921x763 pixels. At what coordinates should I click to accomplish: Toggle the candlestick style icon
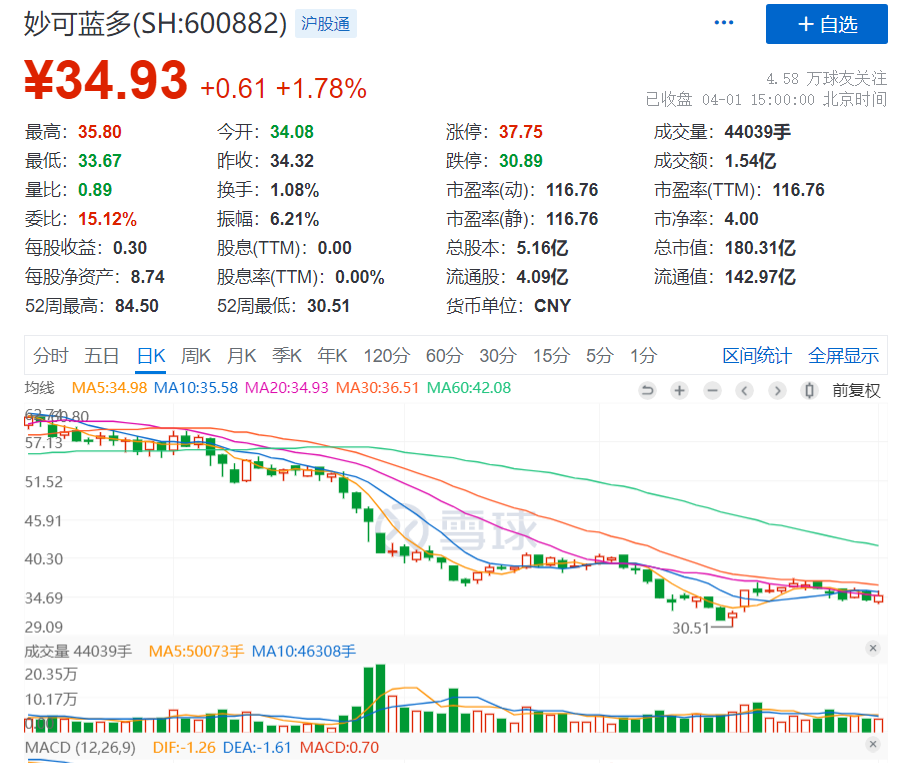click(809, 390)
